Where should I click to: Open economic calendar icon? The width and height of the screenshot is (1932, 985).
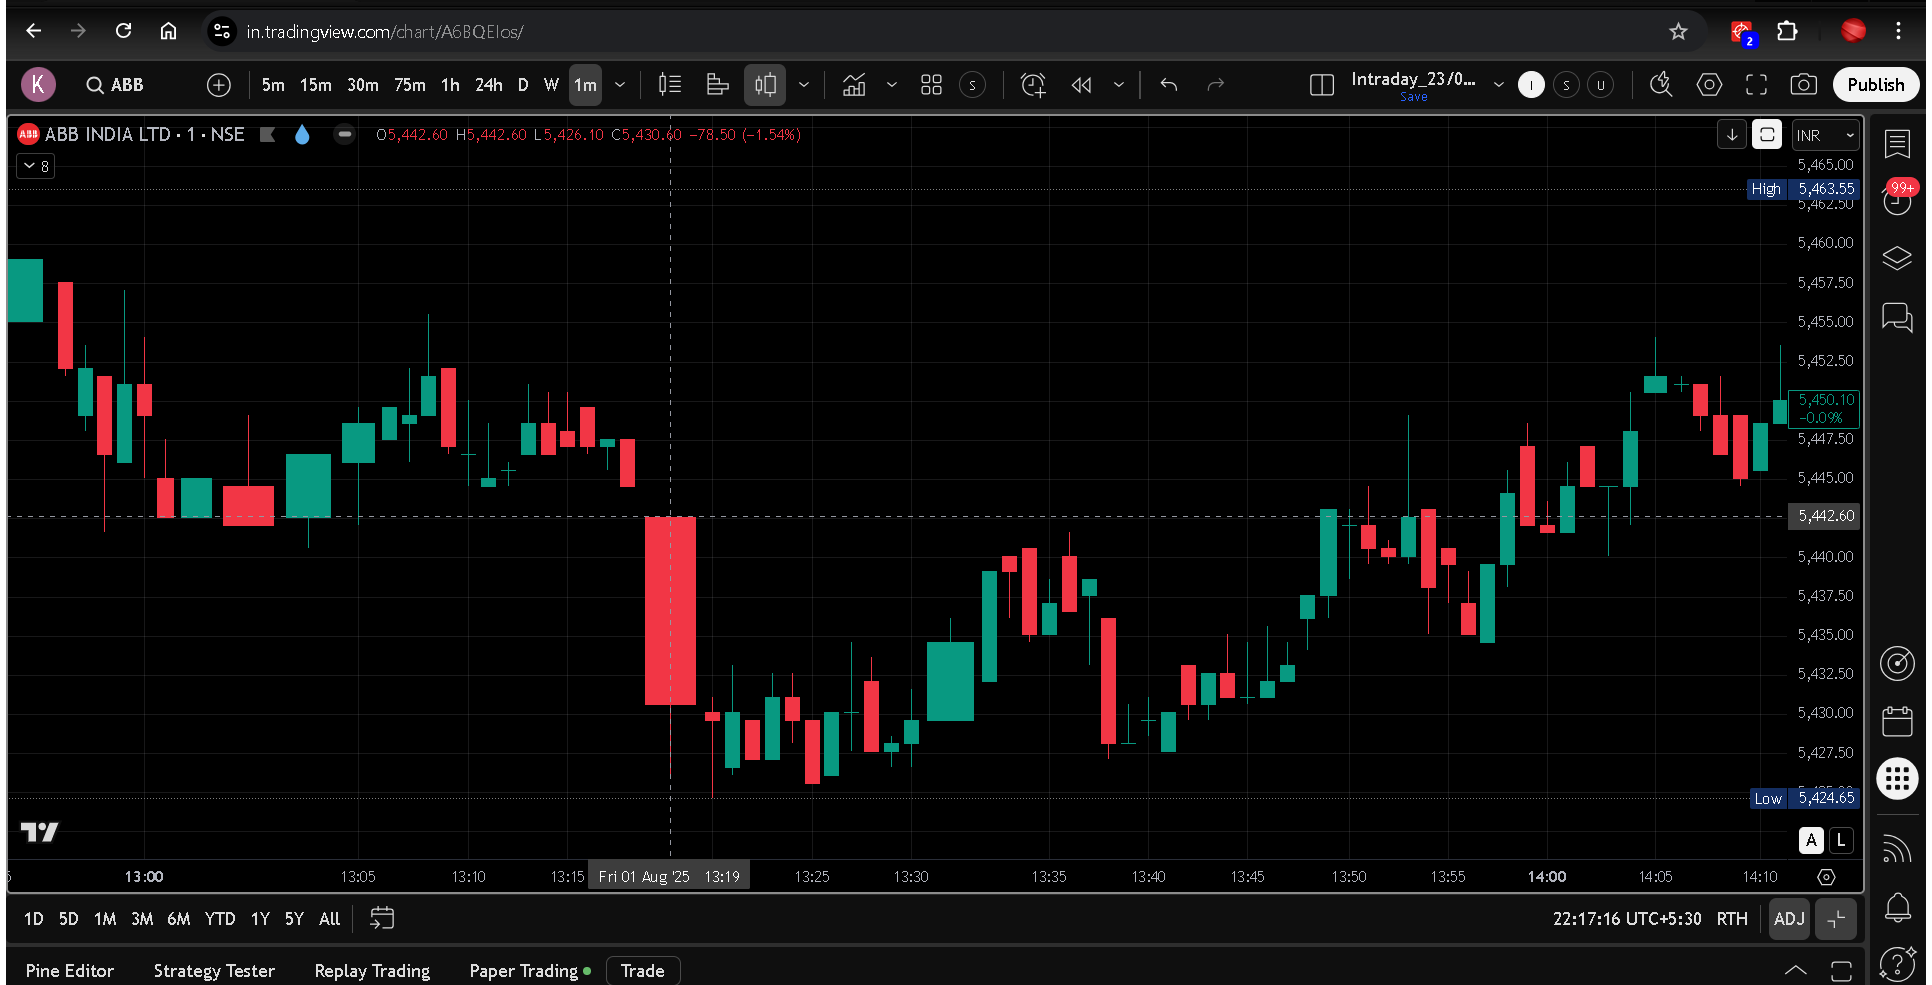[1896, 720]
